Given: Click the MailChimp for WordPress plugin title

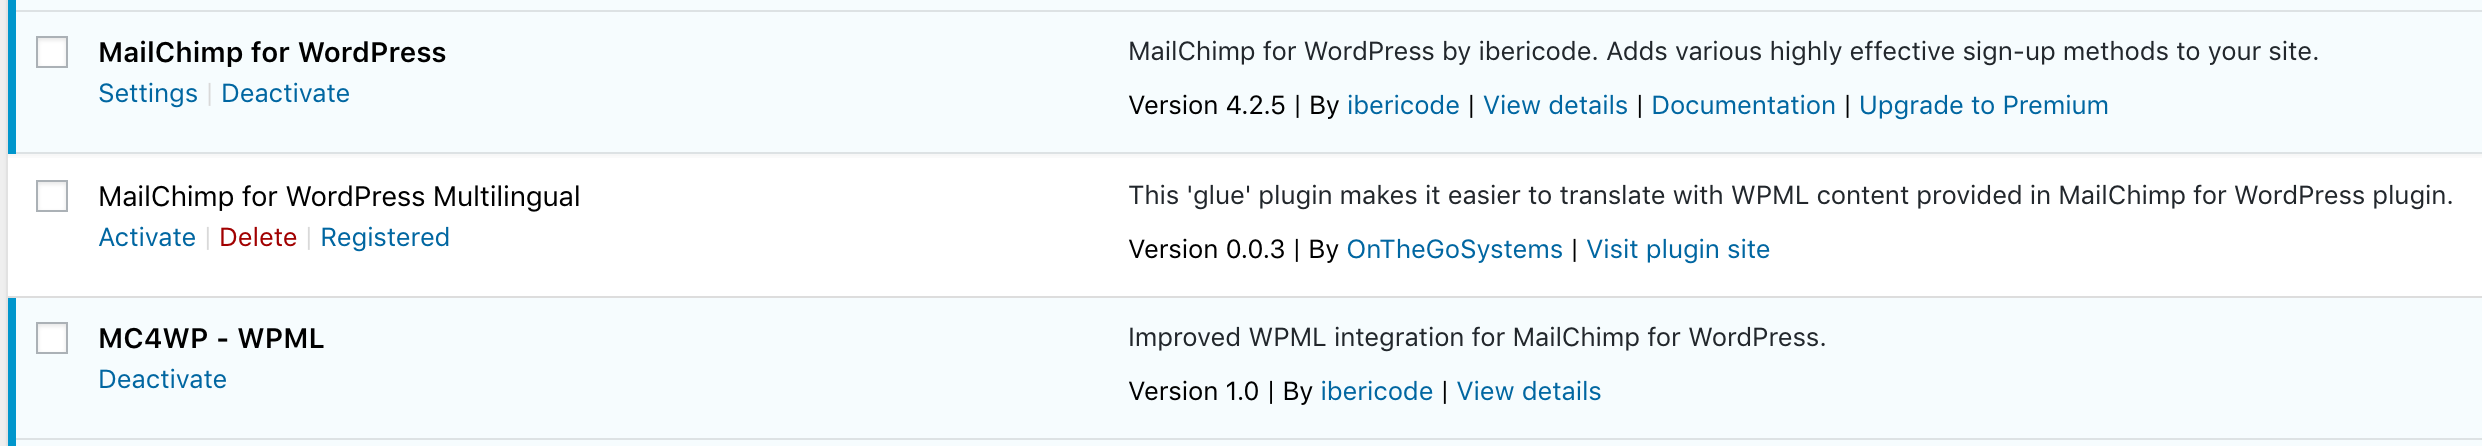Looking at the screenshot, I should 272,52.
